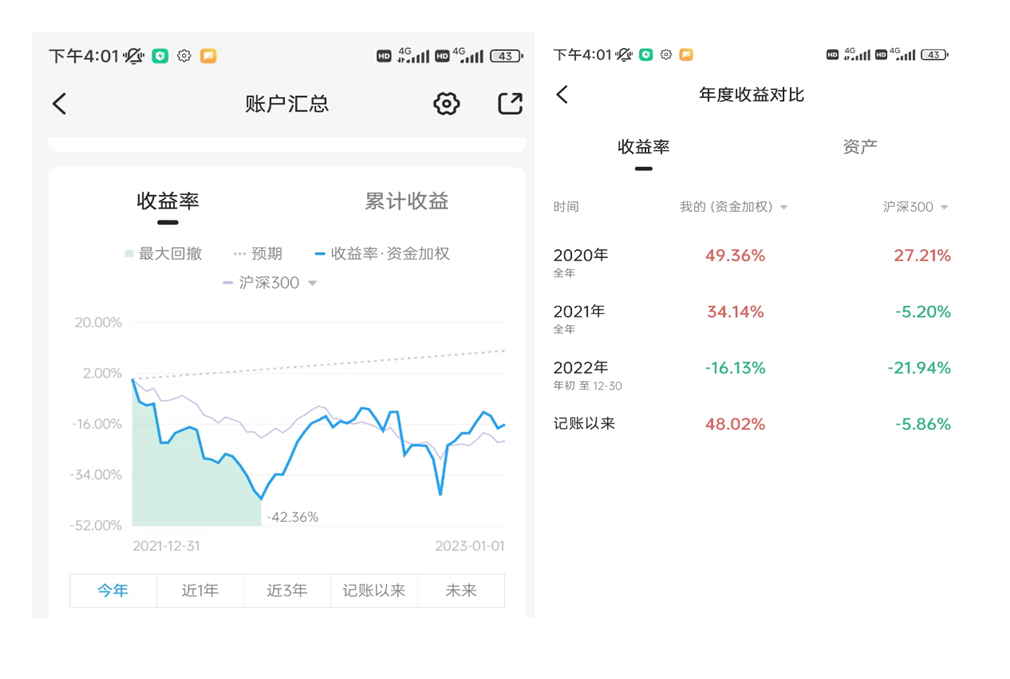The height and width of the screenshot is (679, 1010).
Task: Go back from 年度收益对比 screen
Action: click(x=562, y=94)
